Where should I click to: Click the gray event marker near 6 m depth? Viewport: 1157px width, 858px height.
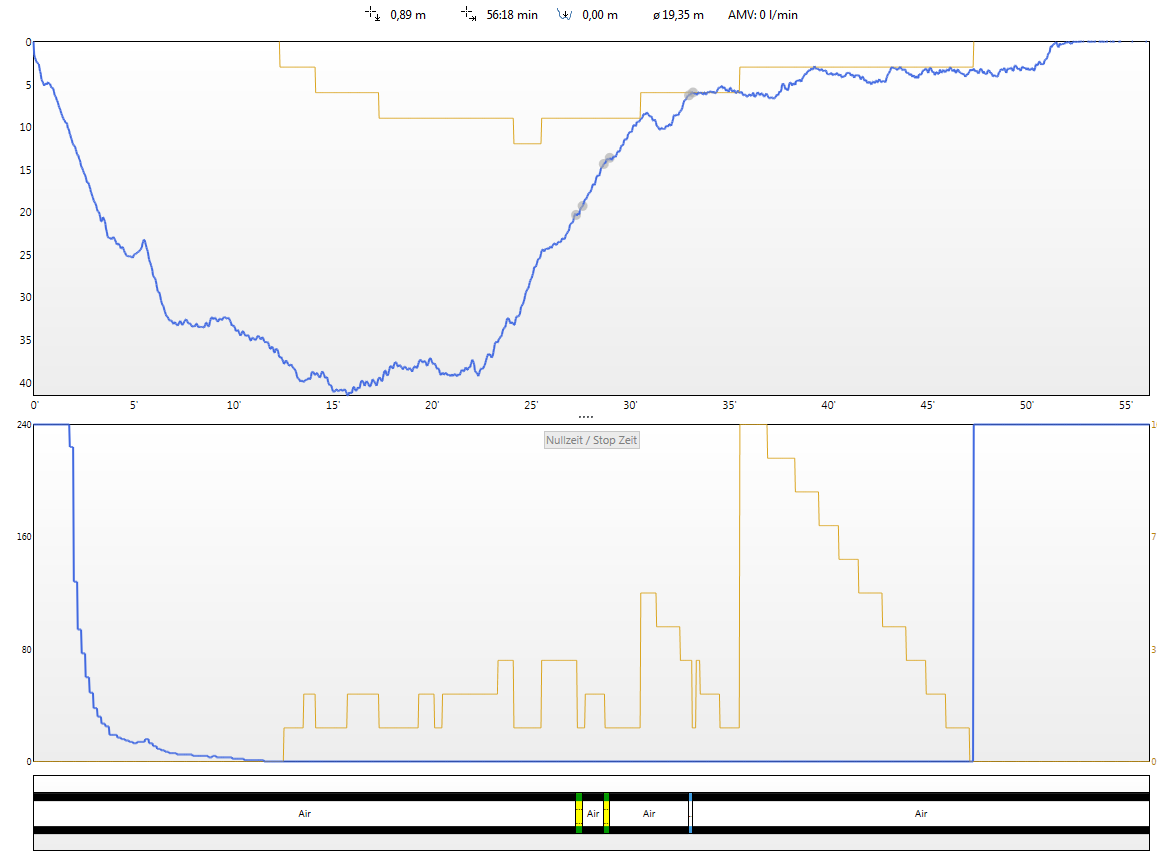click(690, 94)
